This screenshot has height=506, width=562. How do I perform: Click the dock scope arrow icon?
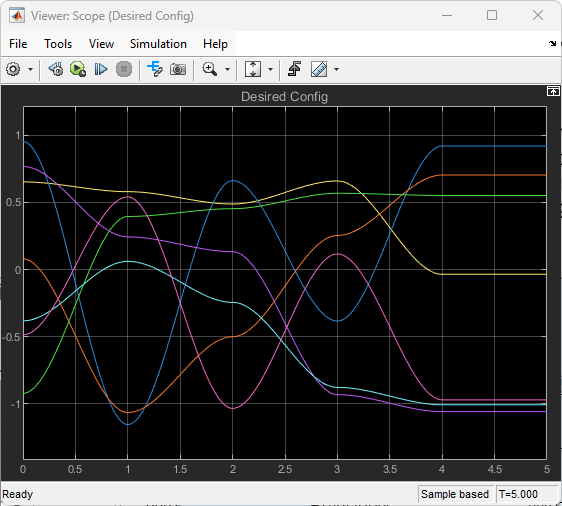(x=552, y=43)
